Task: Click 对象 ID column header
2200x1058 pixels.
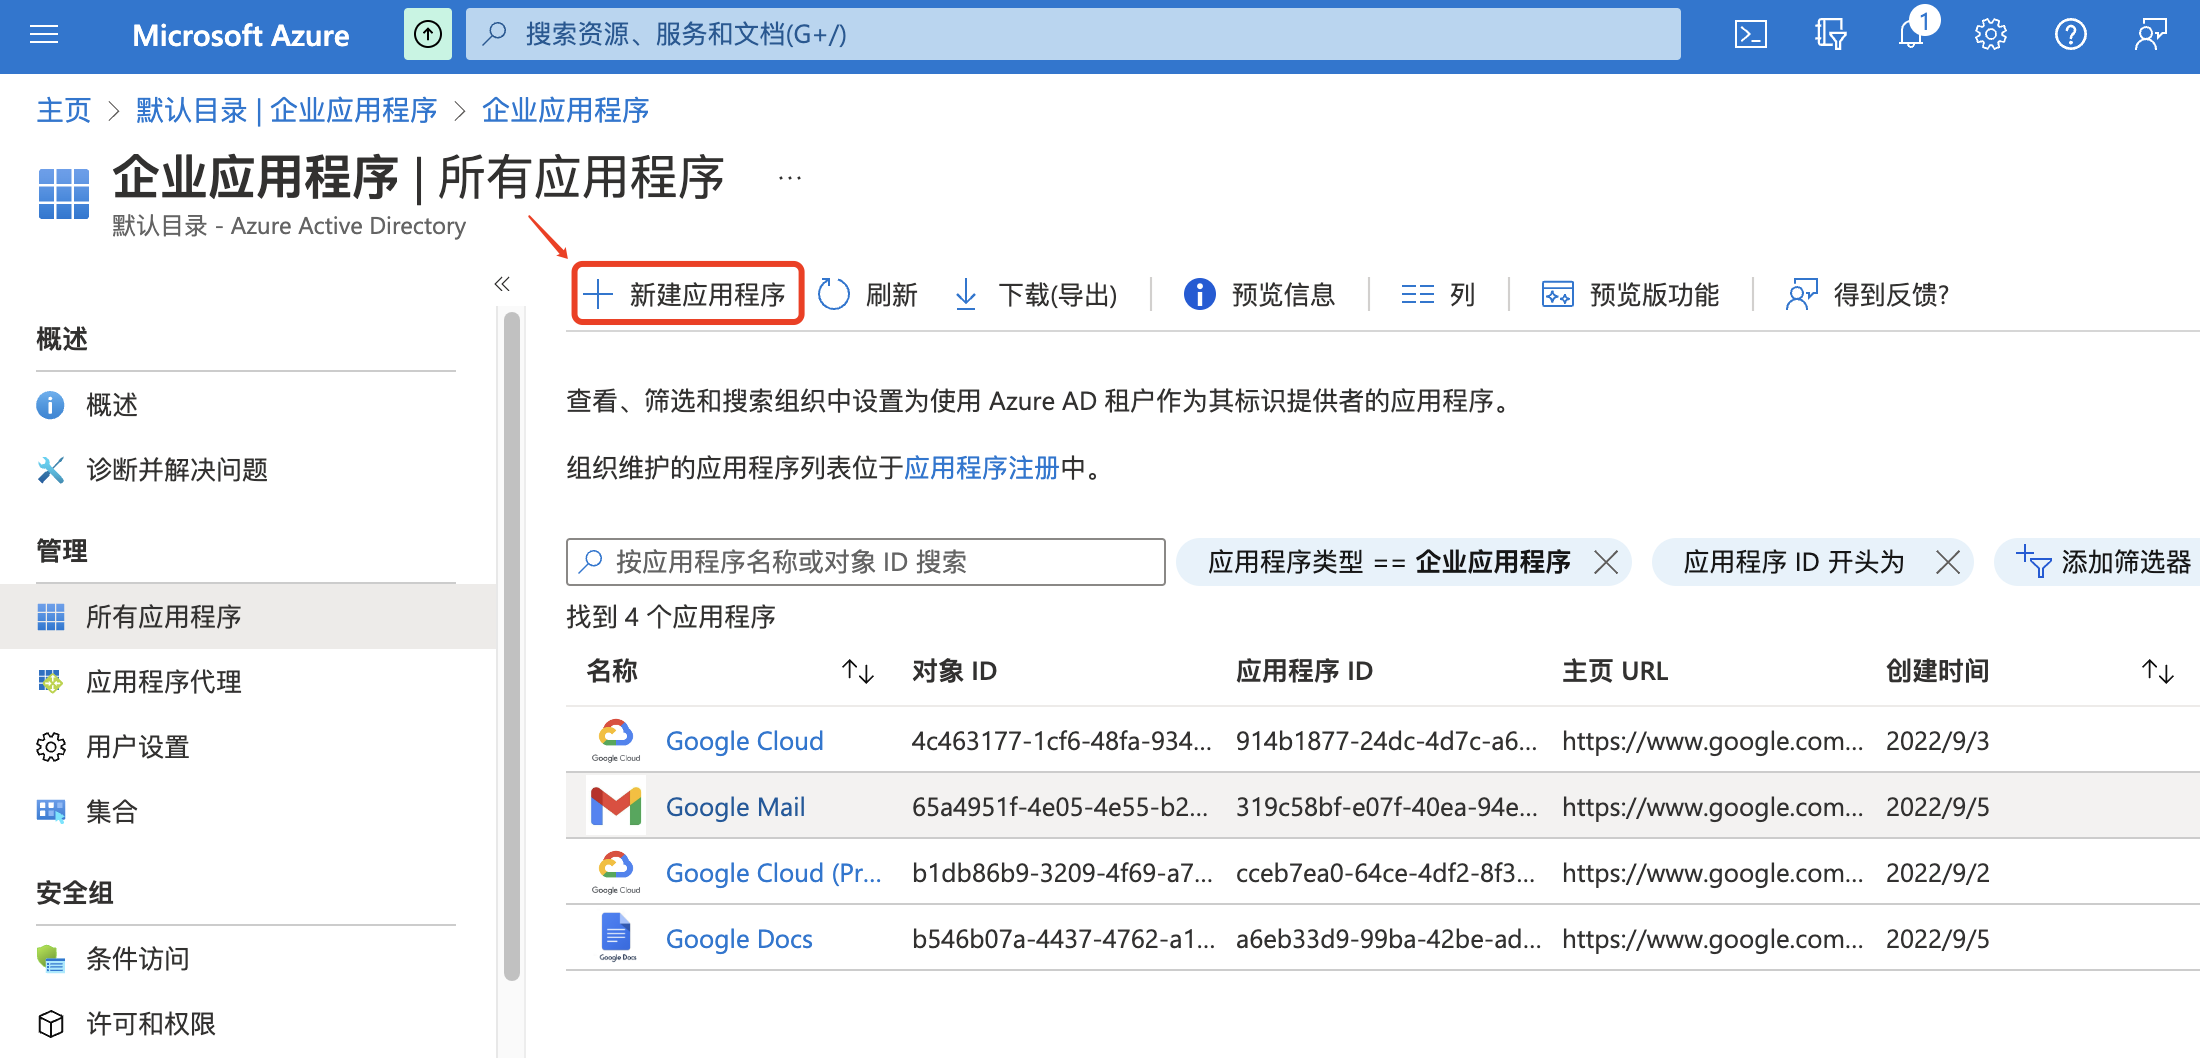Action: pos(954,671)
